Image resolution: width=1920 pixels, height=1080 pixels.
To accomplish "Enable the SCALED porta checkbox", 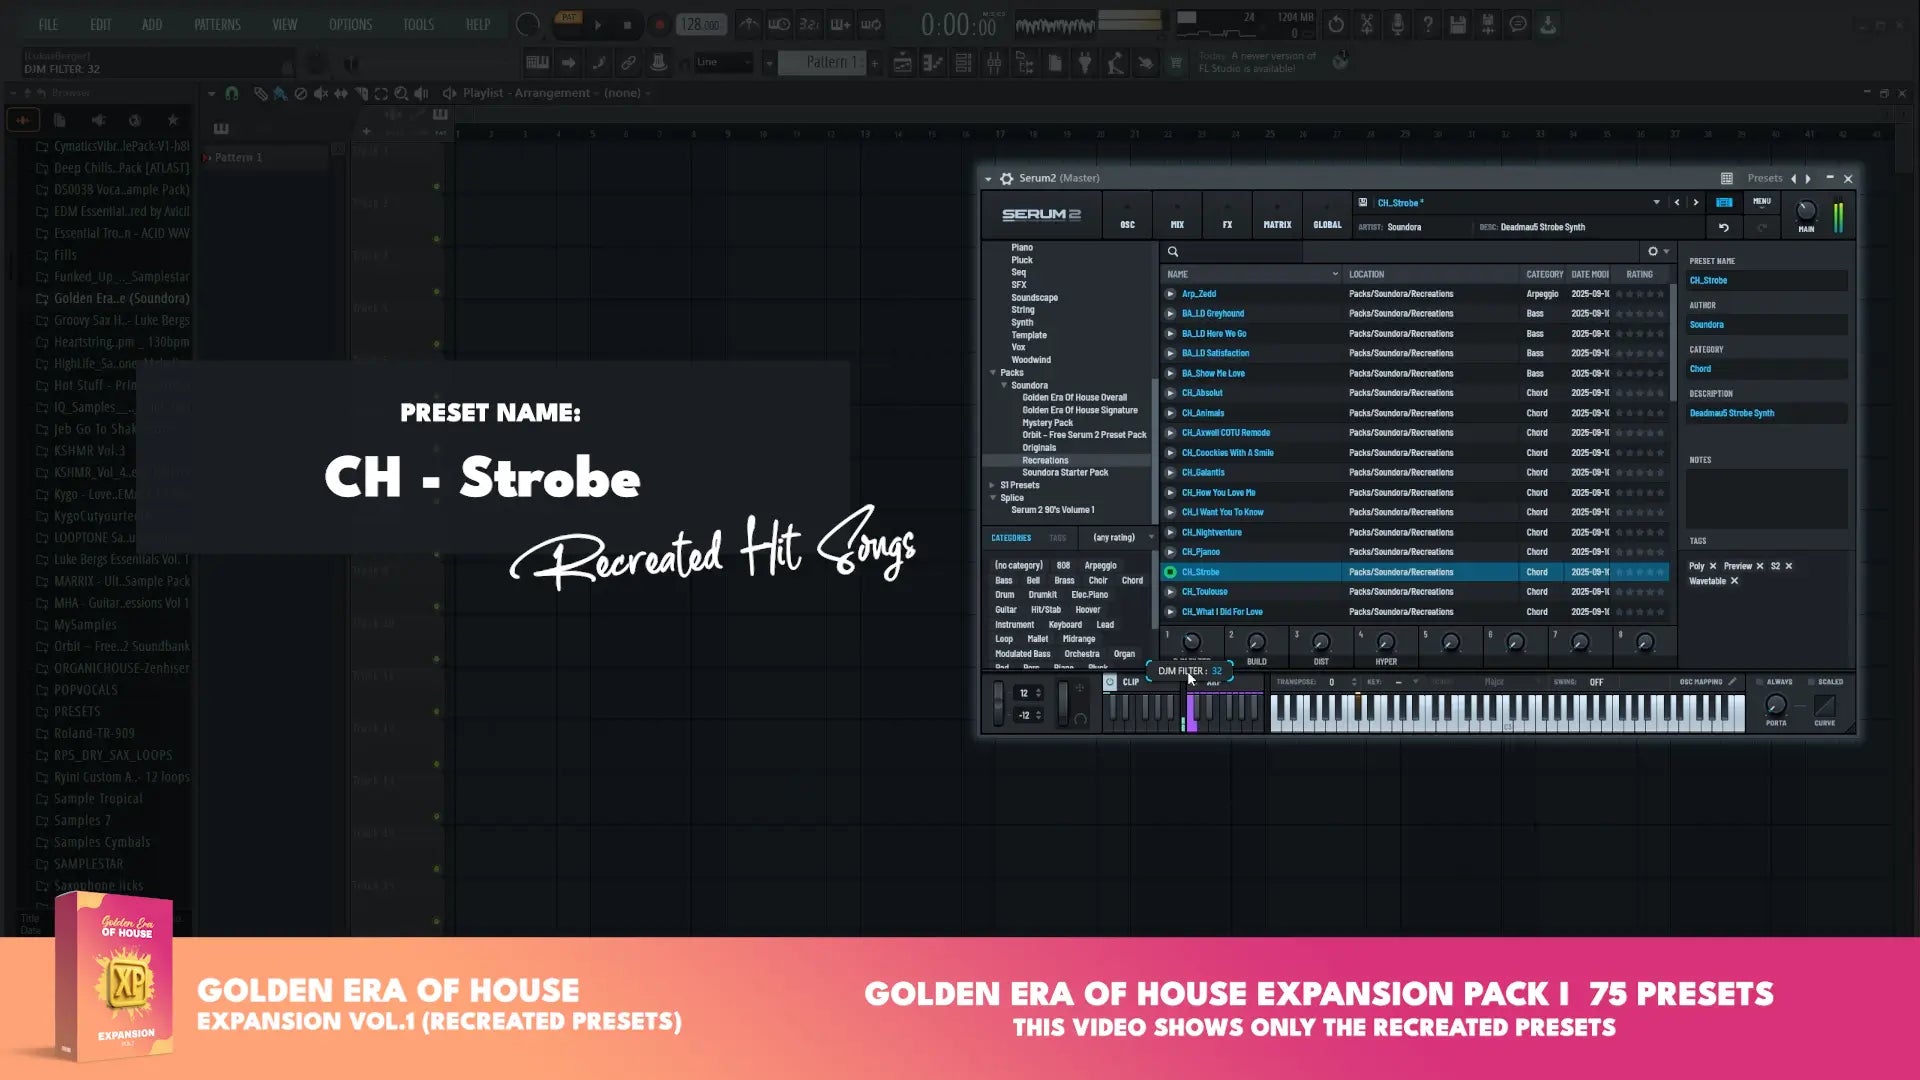I will click(x=1811, y=682).
